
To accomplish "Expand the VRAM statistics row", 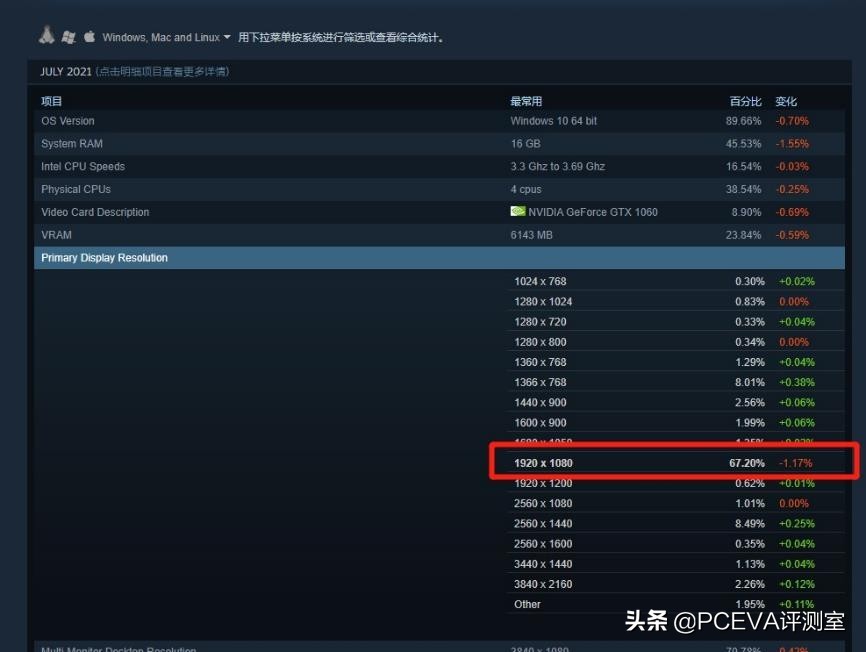I will pyautogui.click(x=56, y=234).
